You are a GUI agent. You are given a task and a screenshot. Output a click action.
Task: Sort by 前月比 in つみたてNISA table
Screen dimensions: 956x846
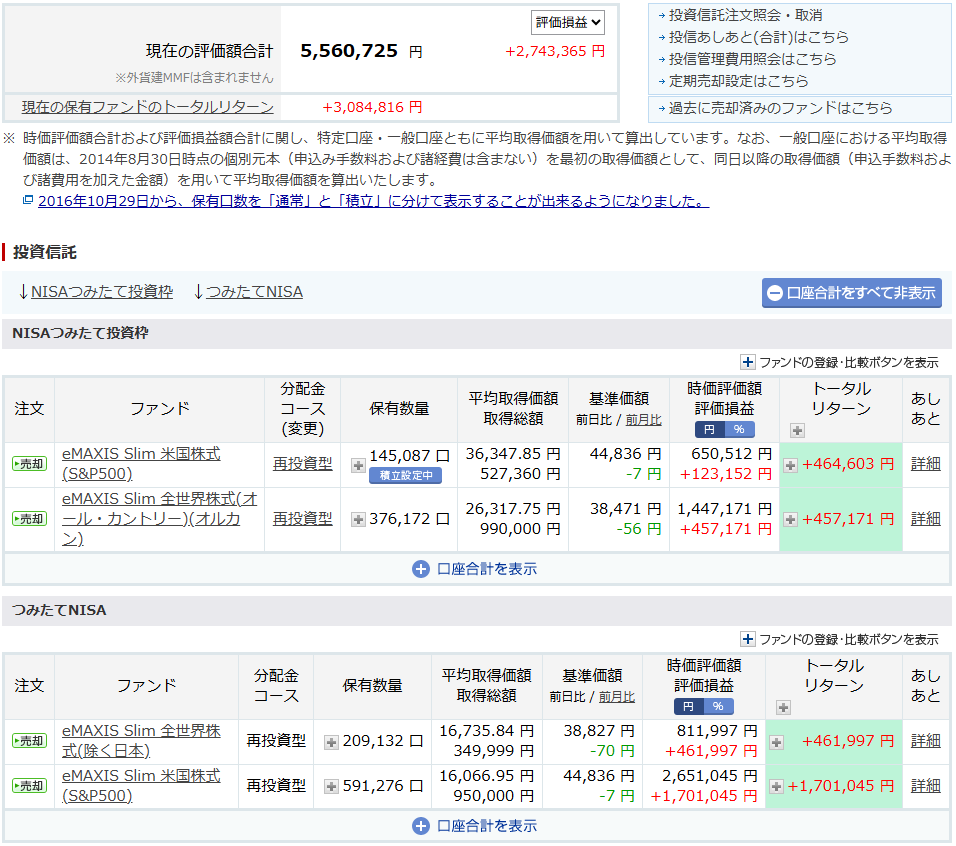[616, 697]
